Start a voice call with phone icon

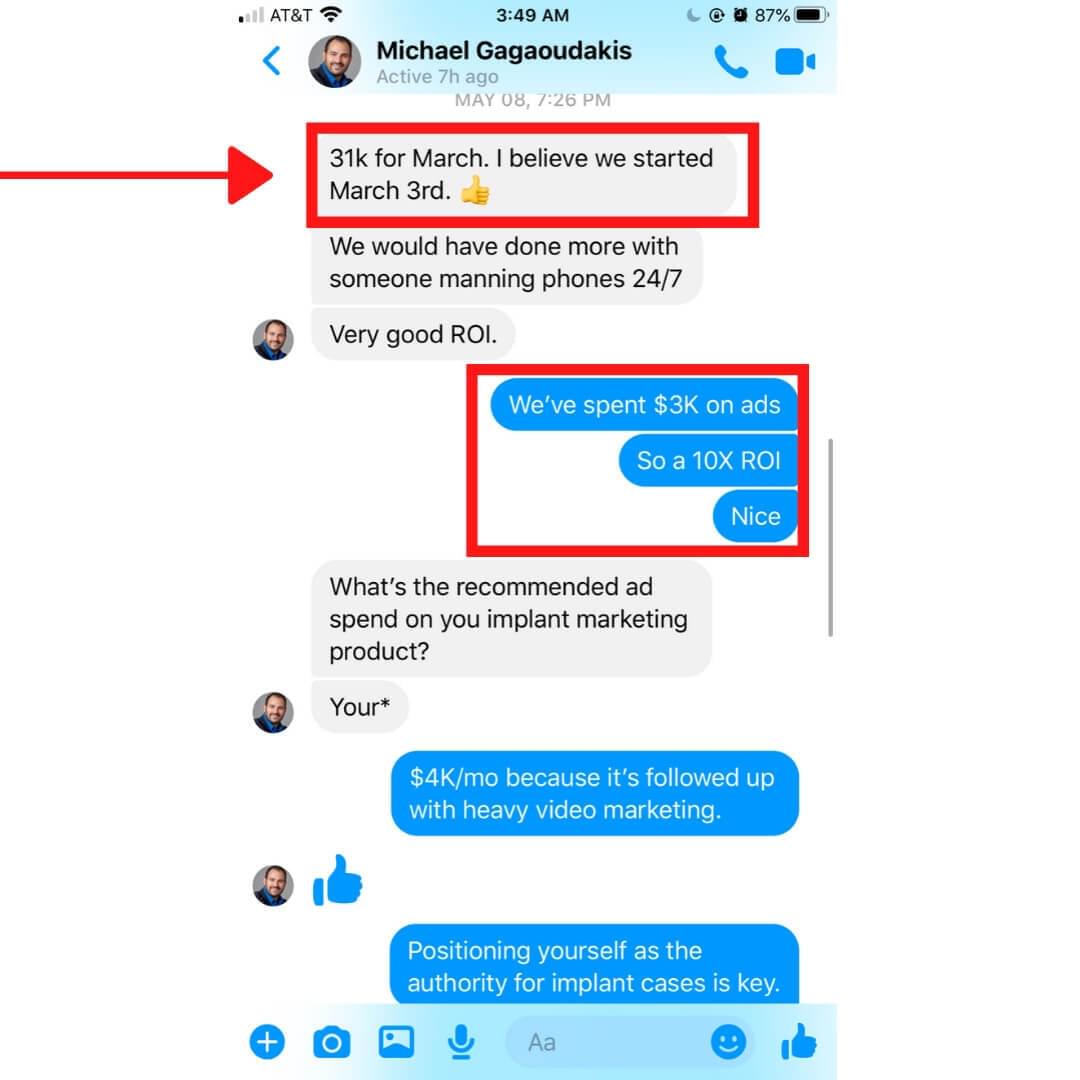click(730, 61)
